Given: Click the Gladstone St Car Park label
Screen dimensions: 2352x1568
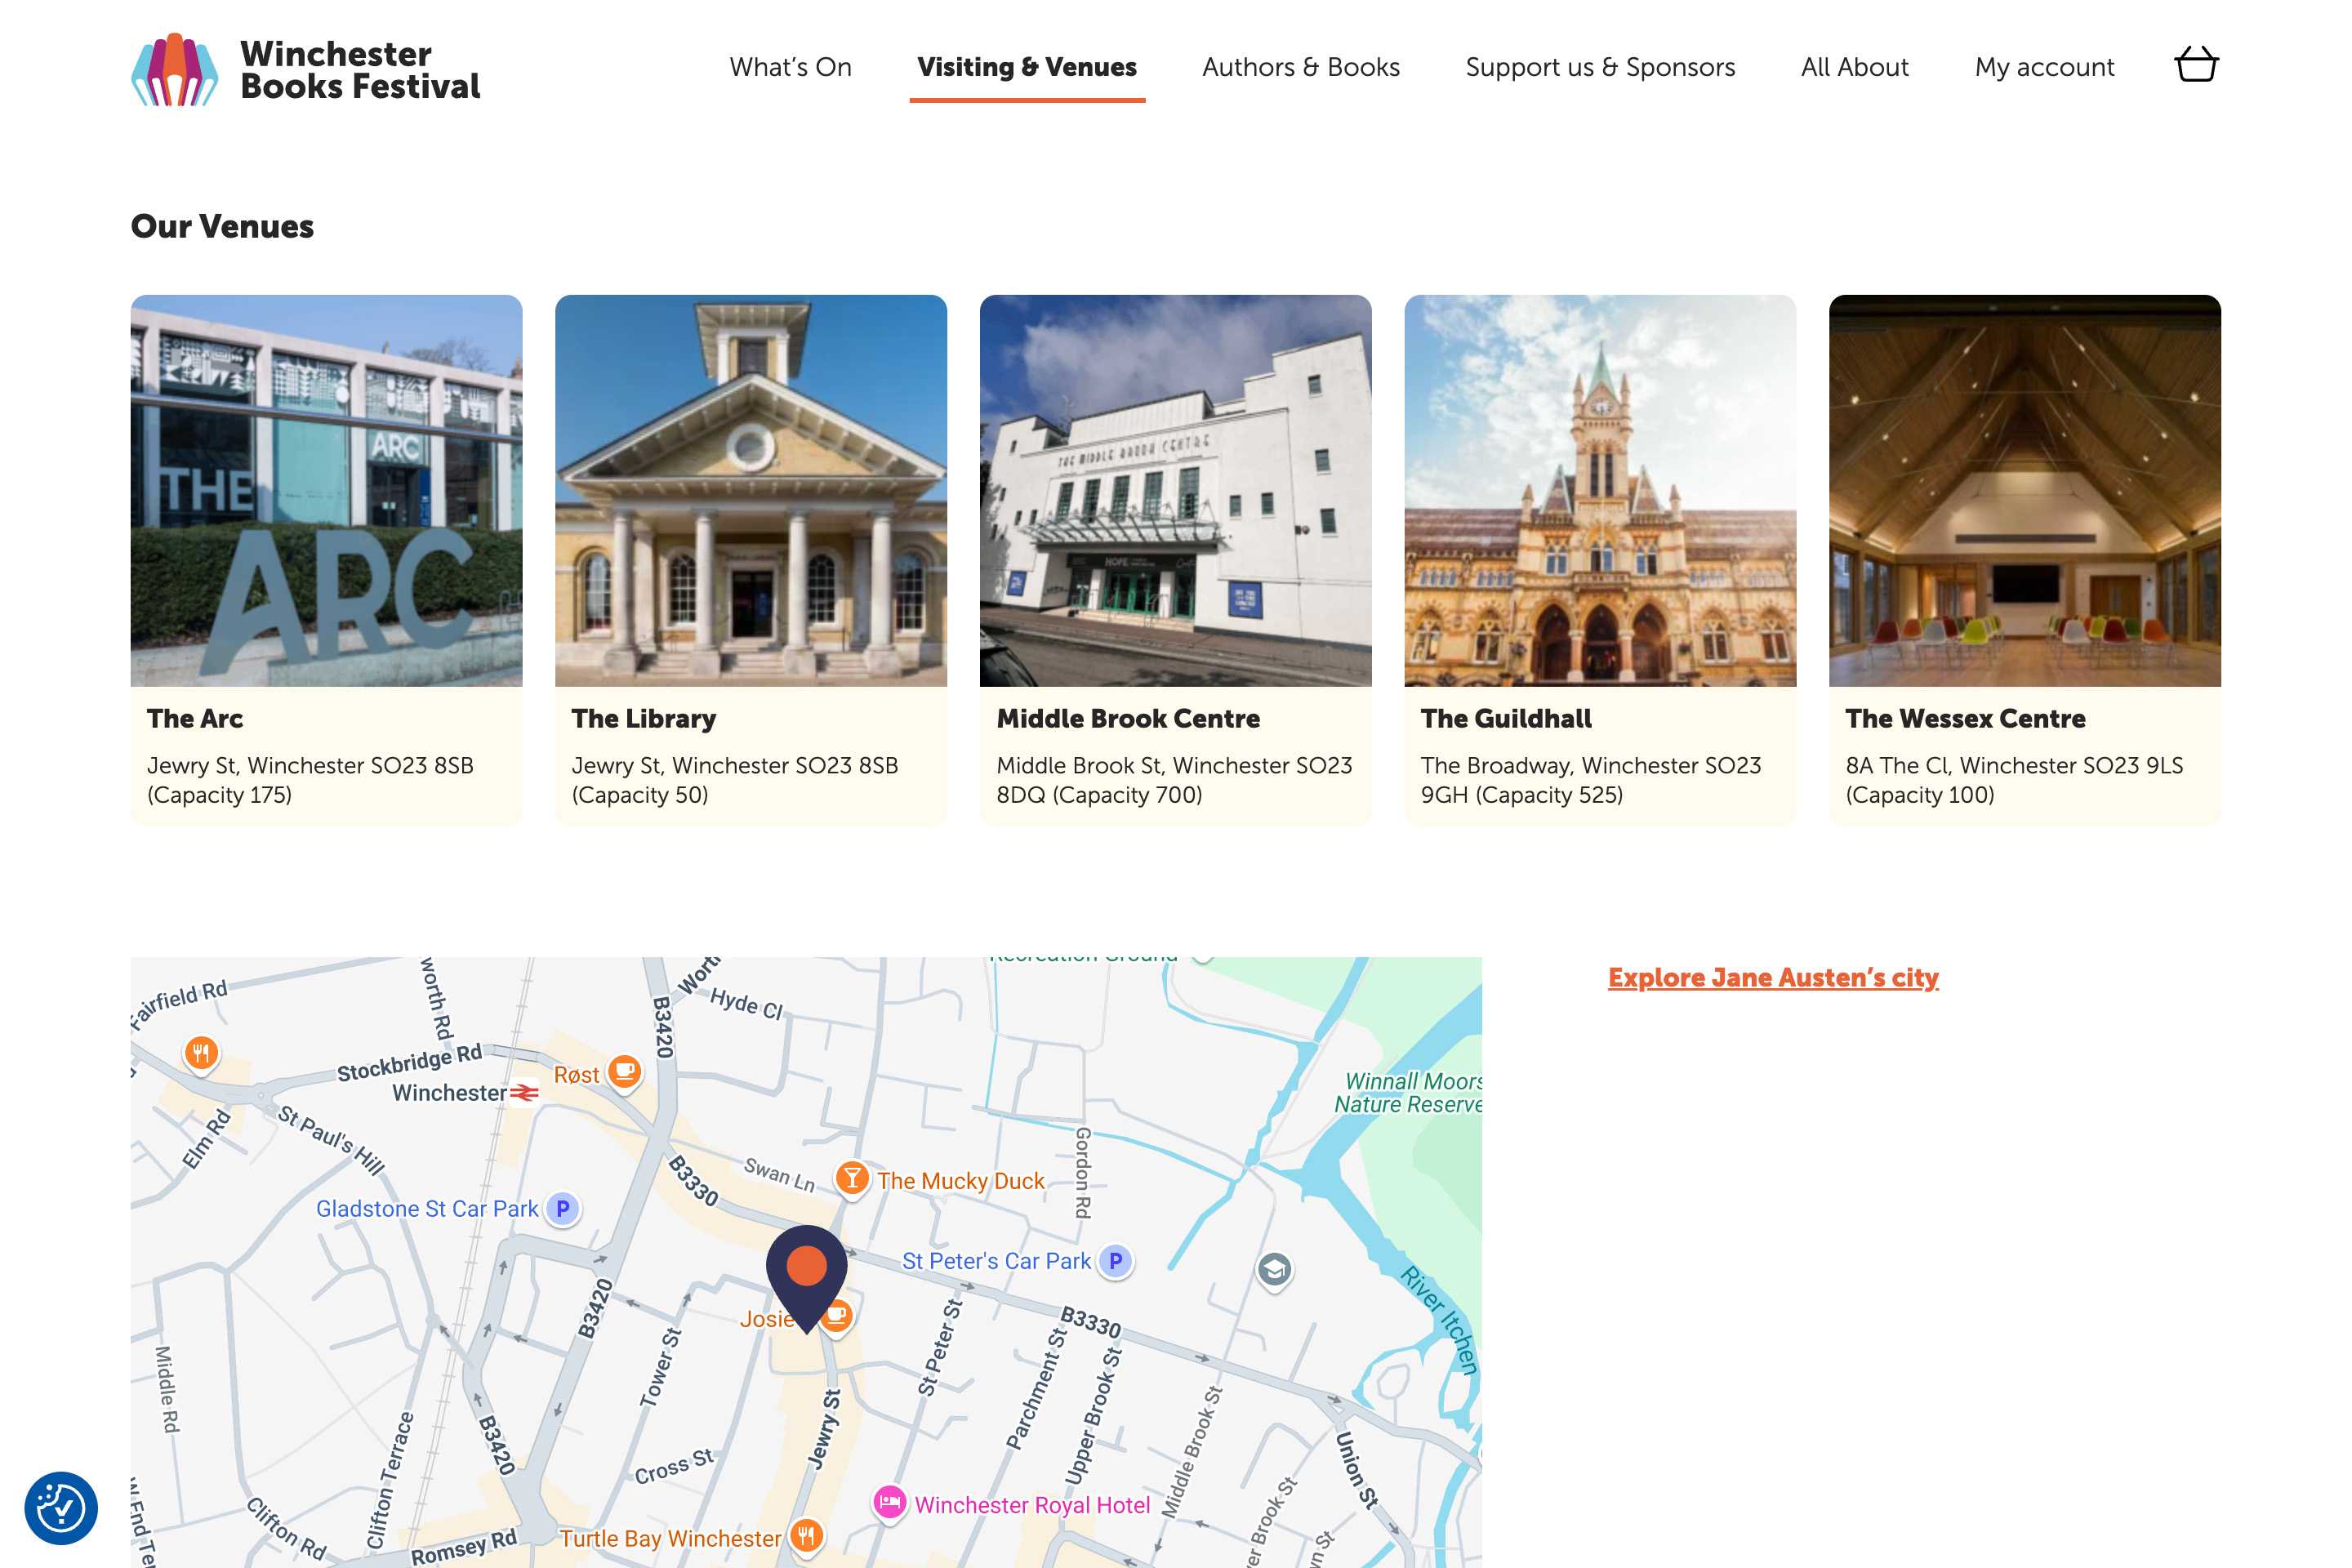Looking at the screenshot, I should click(x=427, y=1208).
